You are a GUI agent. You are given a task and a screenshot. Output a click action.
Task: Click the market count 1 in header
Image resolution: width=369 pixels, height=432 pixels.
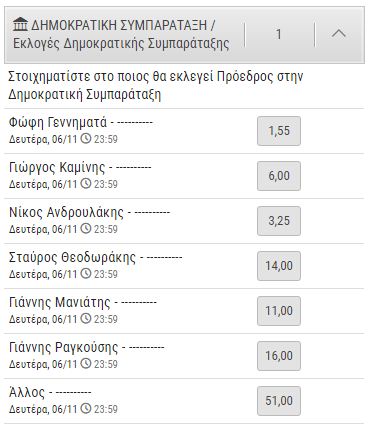[279, 34]
